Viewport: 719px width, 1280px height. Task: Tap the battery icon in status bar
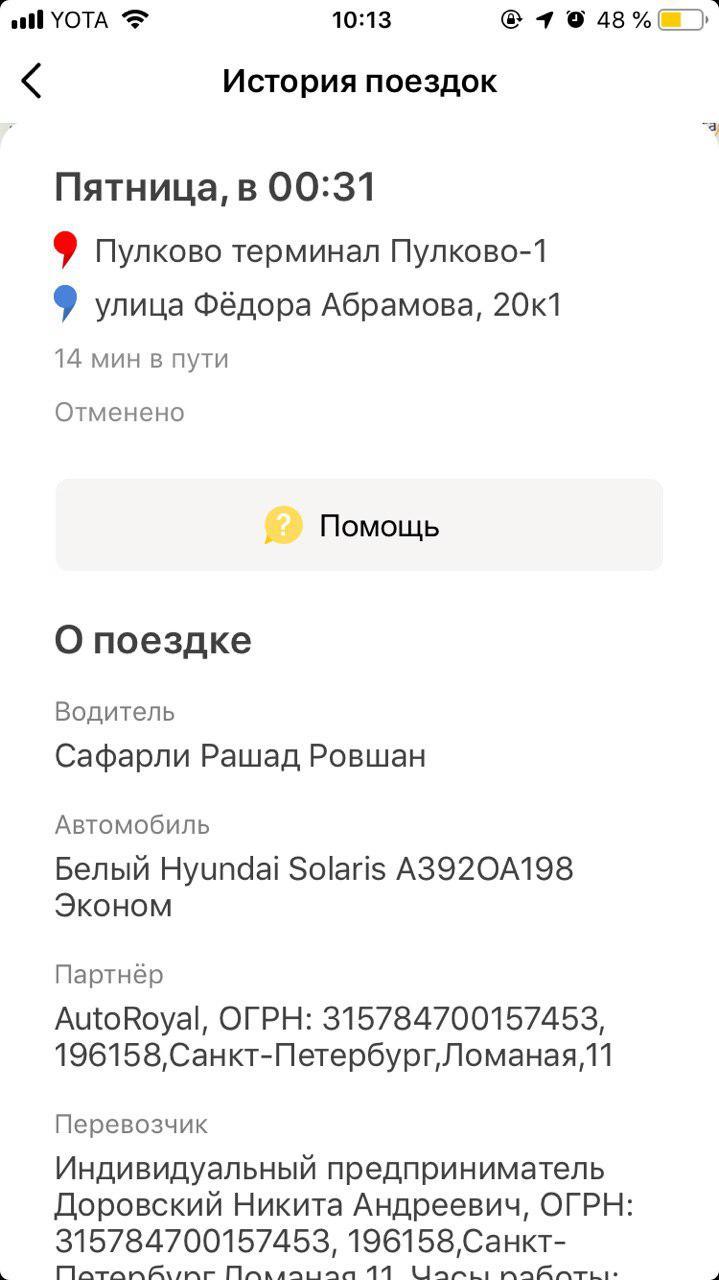tap(684, 20)
